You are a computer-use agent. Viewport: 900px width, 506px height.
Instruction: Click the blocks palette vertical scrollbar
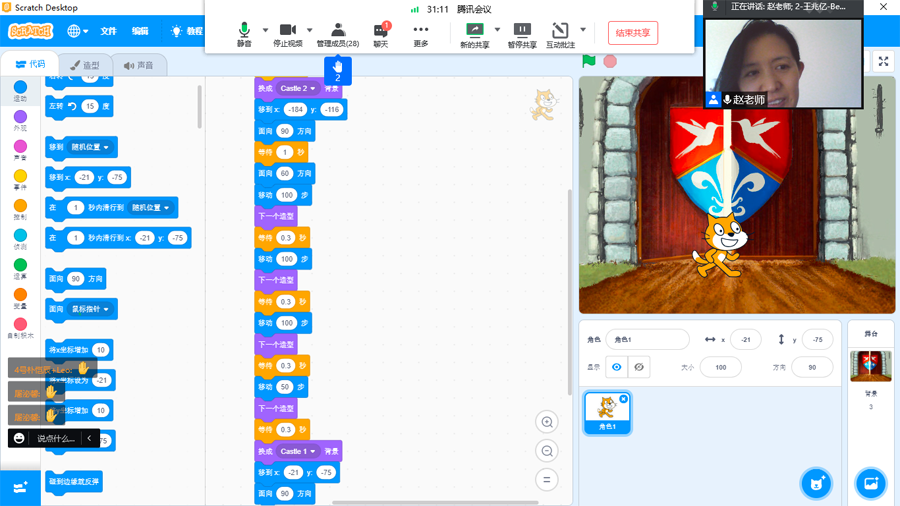(200, 107)
